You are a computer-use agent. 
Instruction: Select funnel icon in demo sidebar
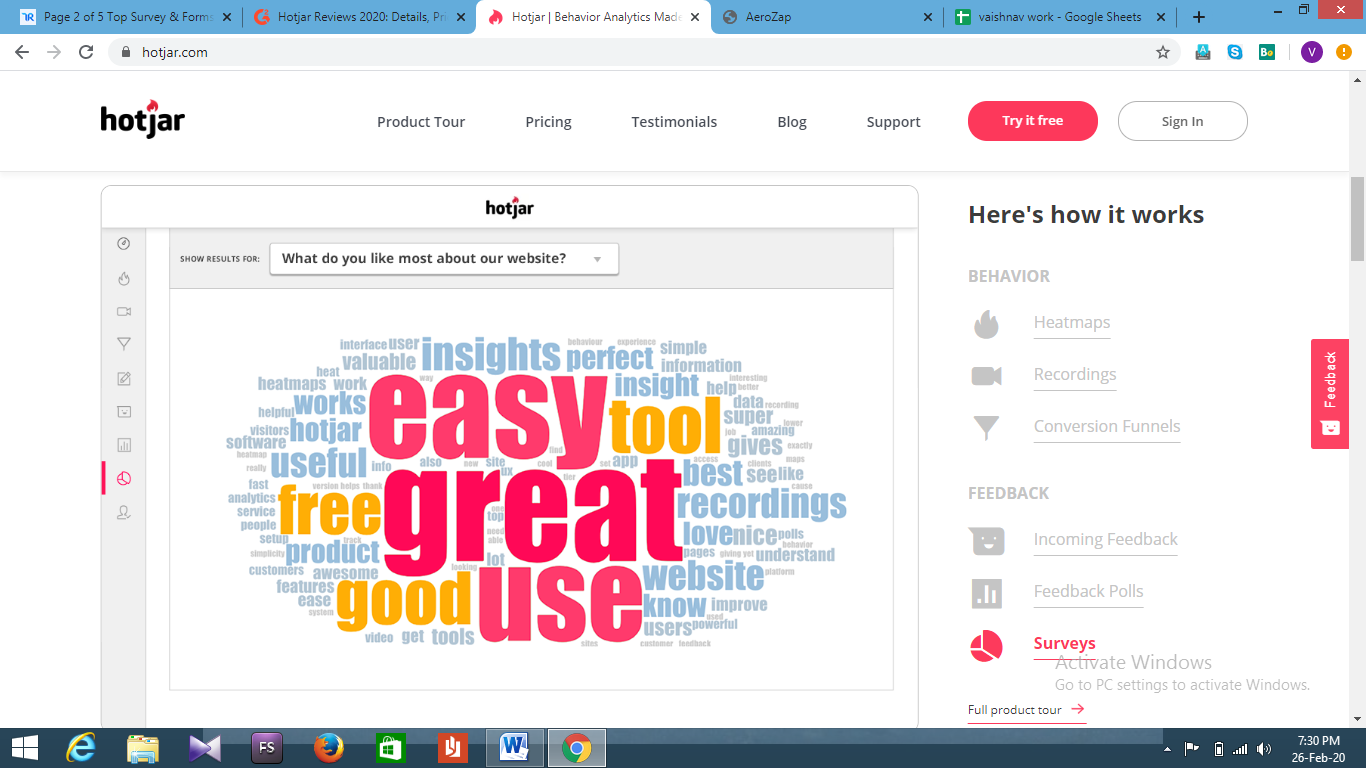(x=124, y=344)
